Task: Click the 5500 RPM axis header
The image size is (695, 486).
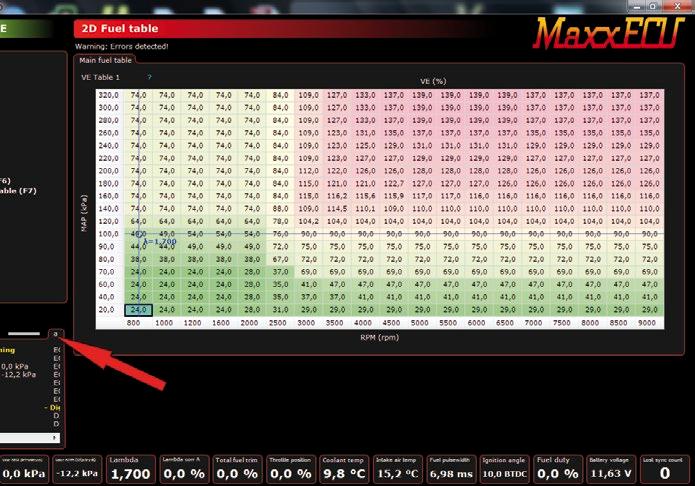Action: (448, 323)
